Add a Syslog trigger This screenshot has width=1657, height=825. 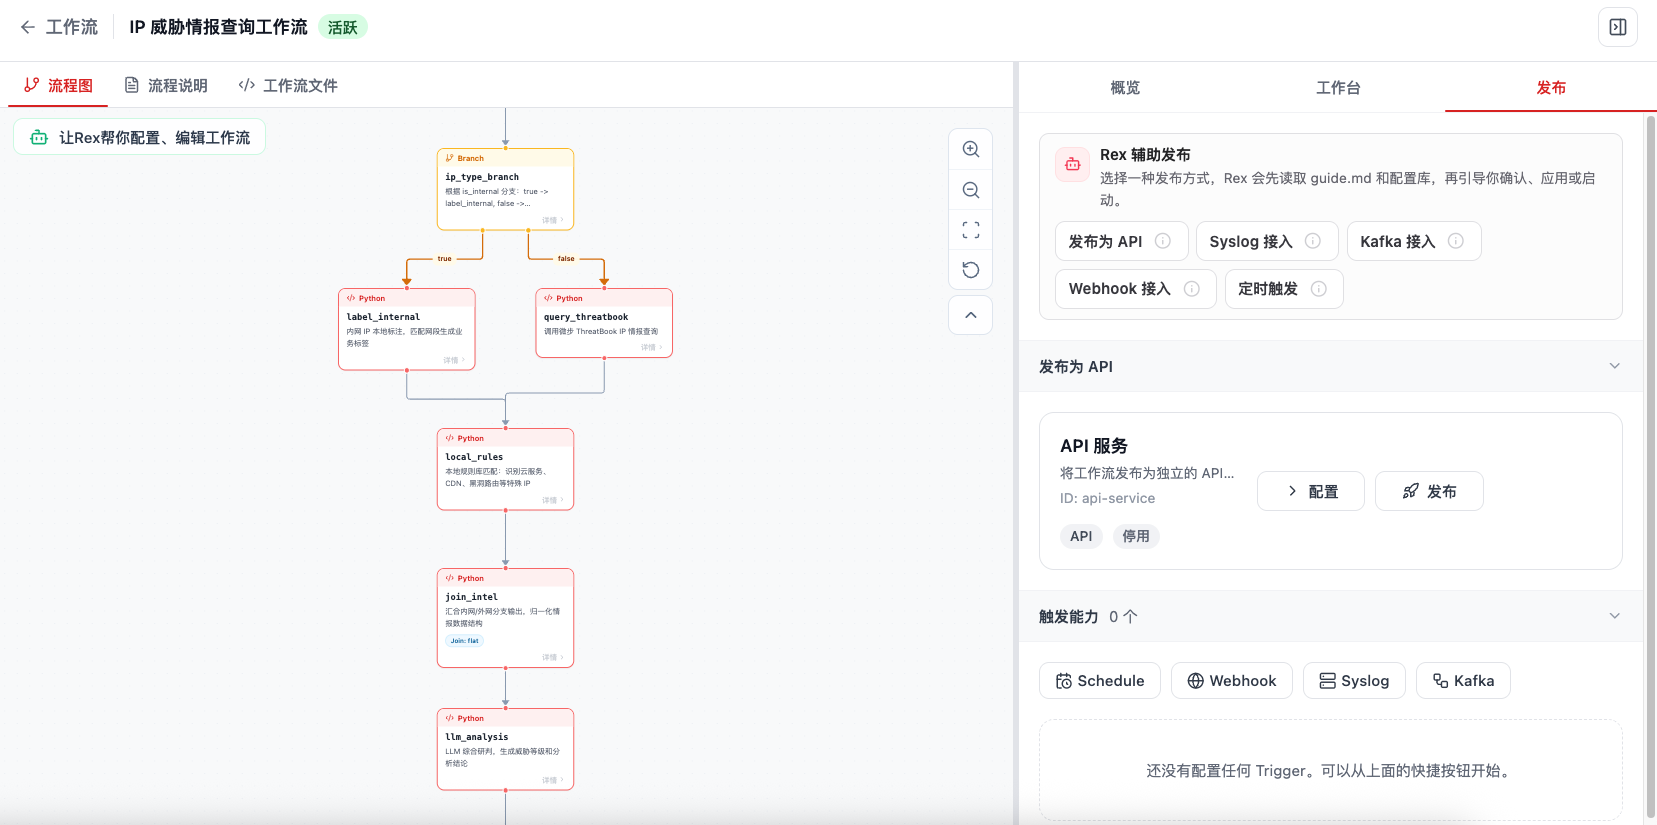[1355, 681]
